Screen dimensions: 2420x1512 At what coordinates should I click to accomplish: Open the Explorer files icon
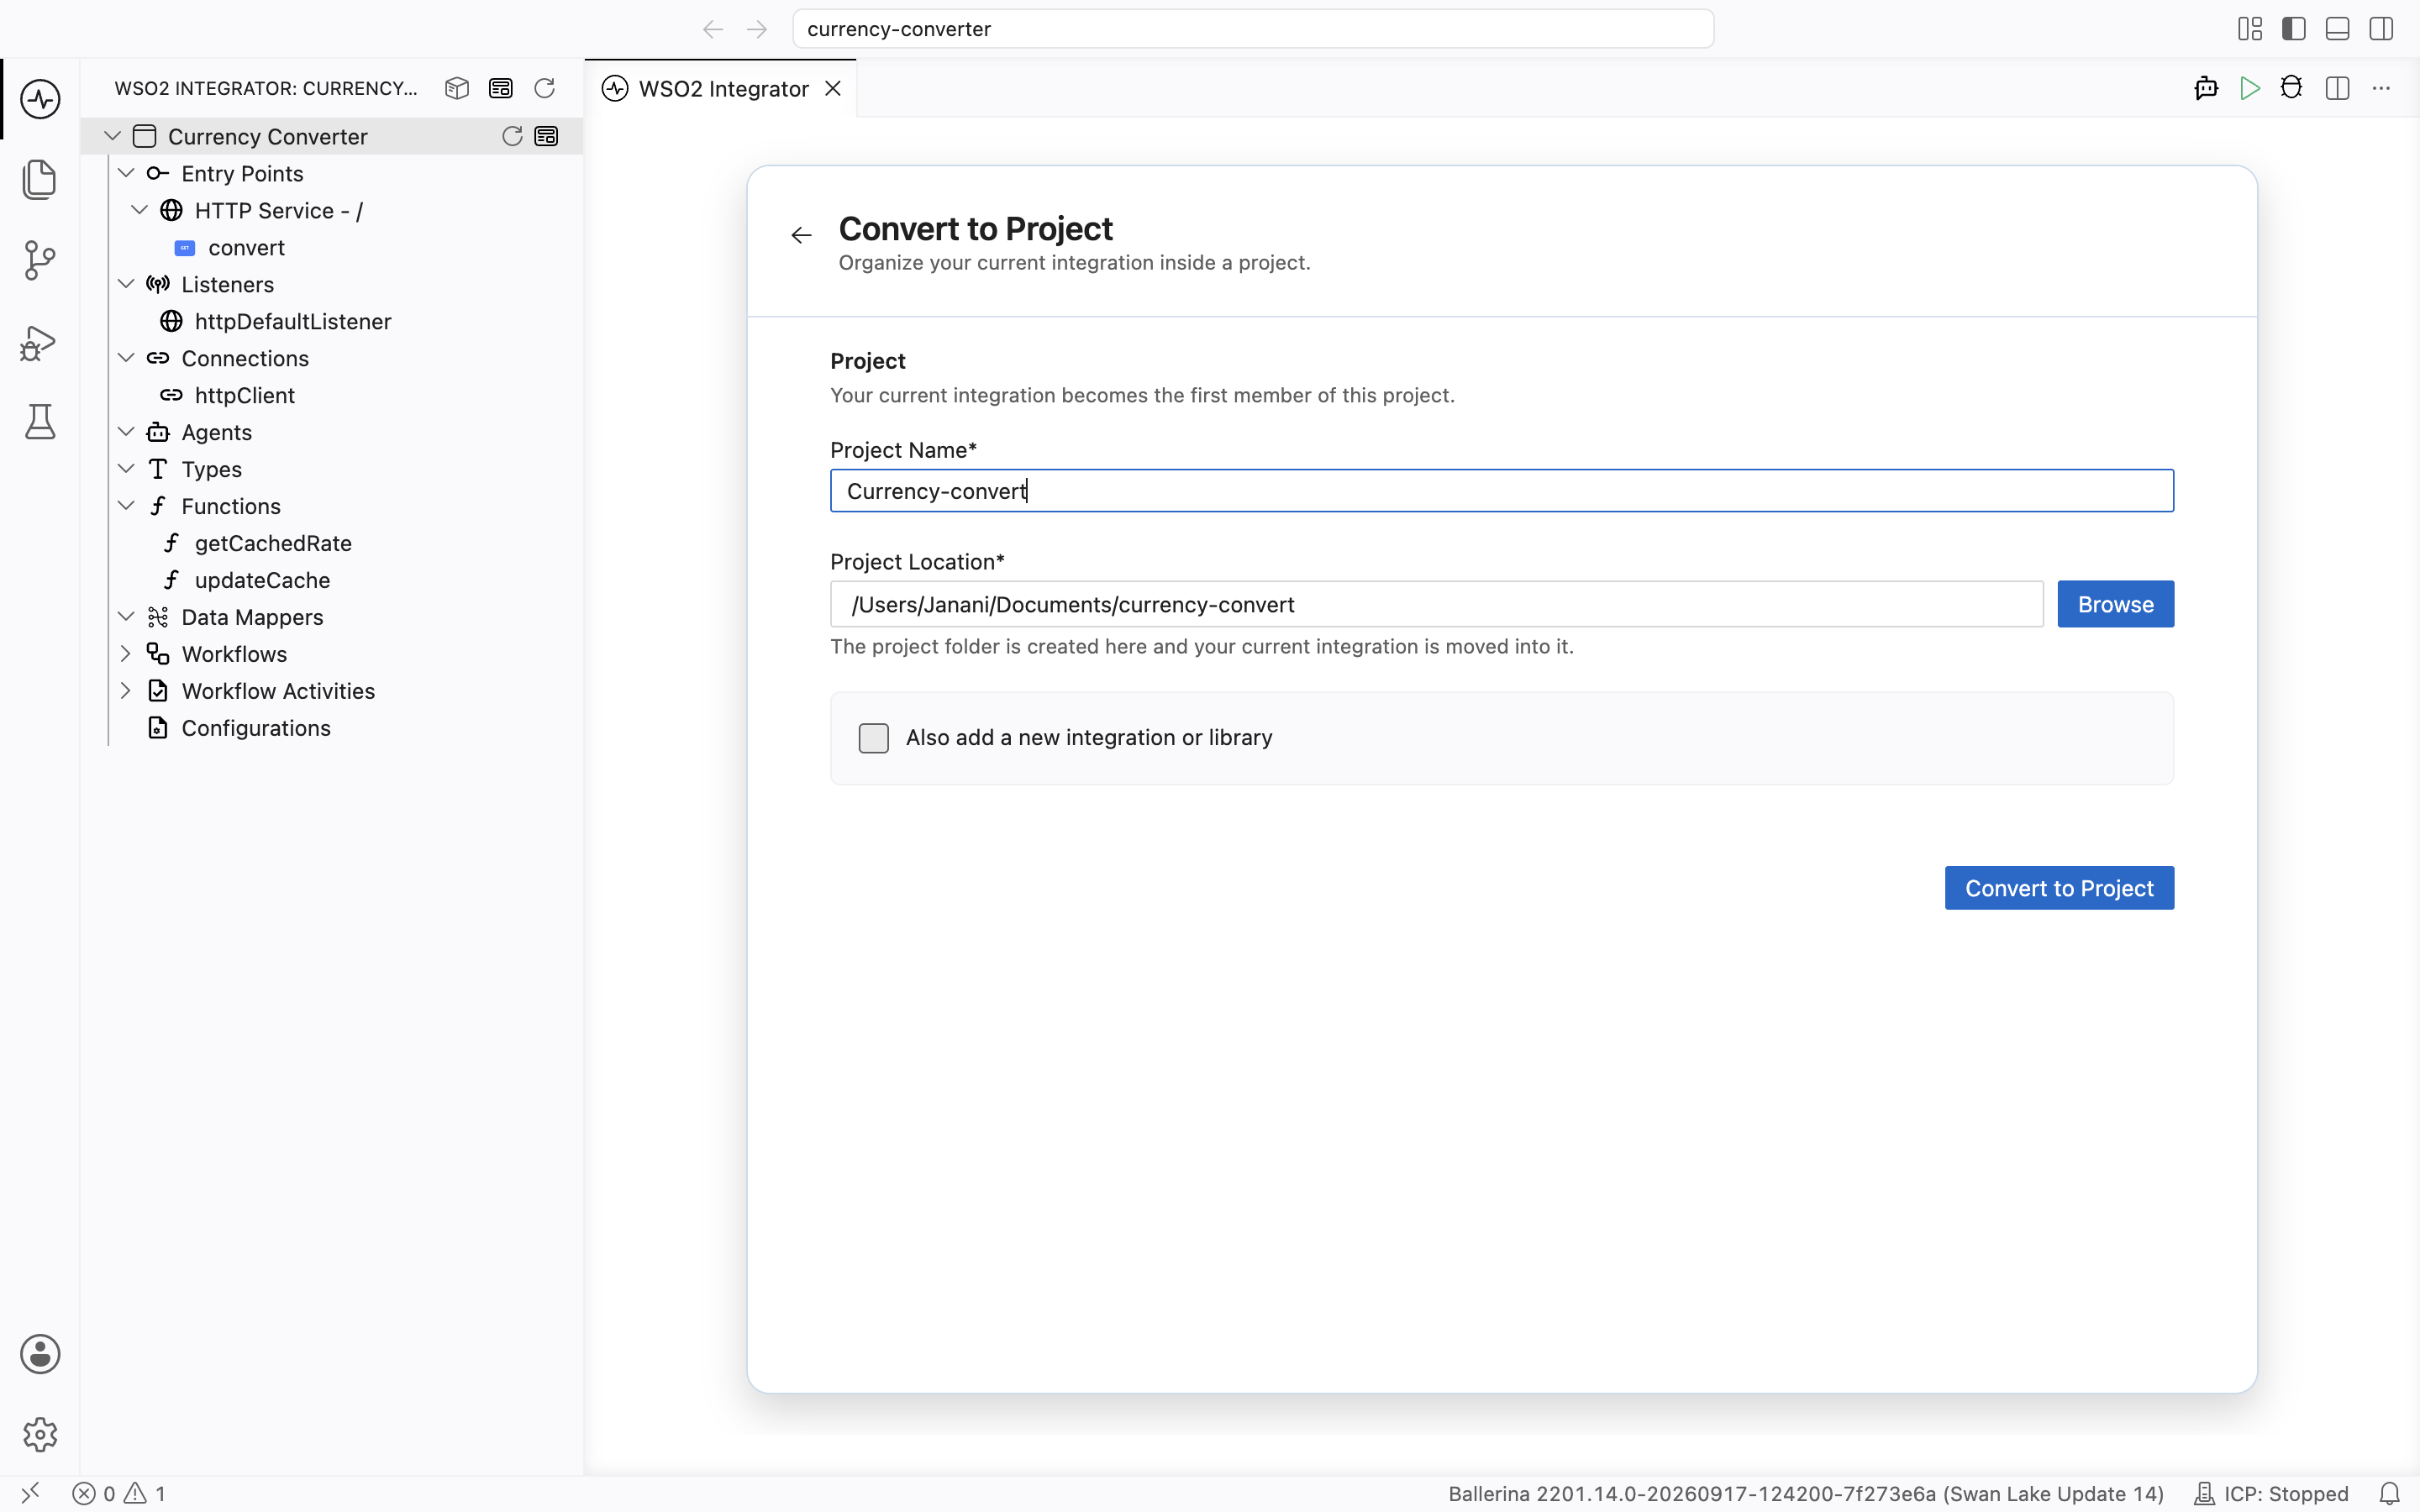click(40, 179)
